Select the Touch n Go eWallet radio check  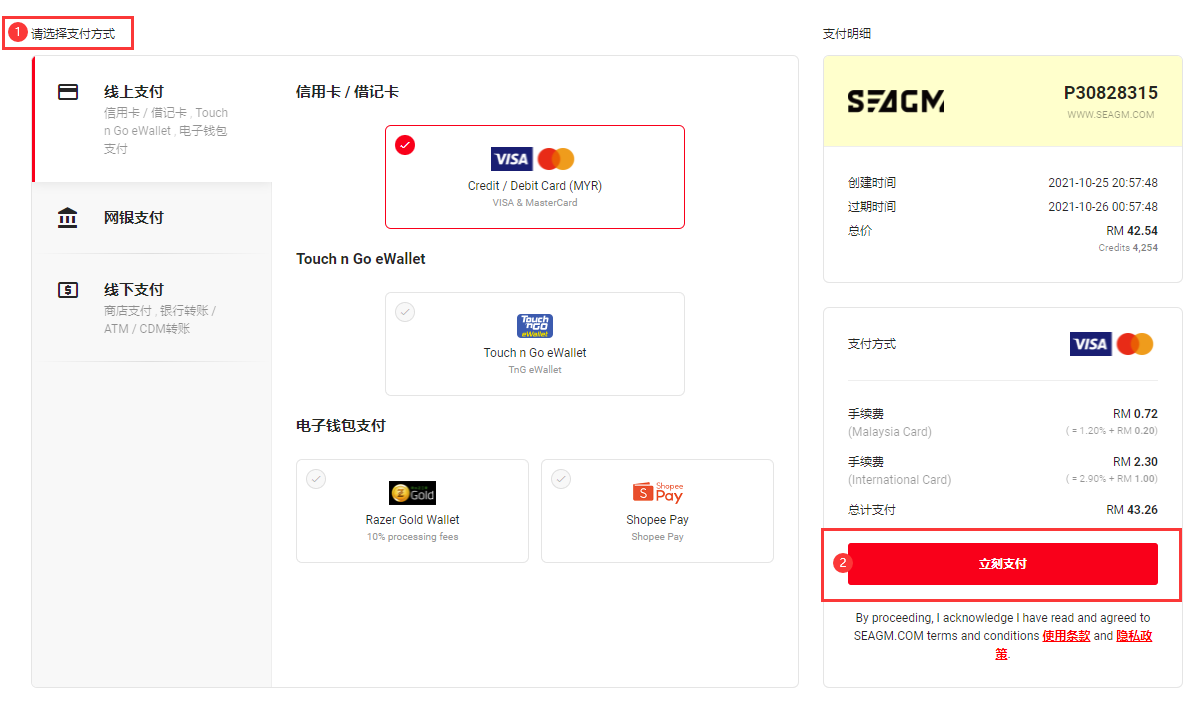(x=405, y=312)
